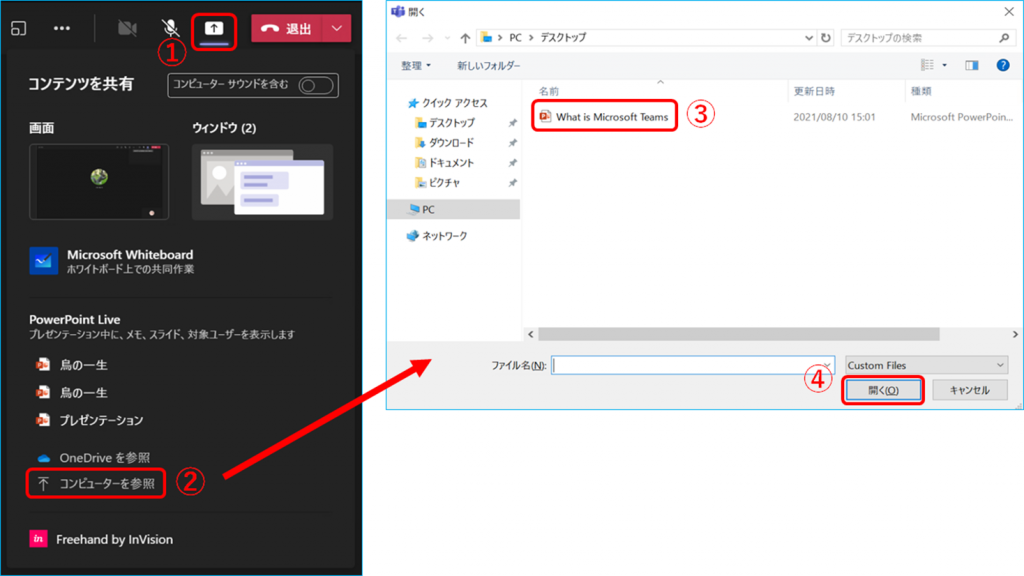Toggle the preview pane icon
Screen dimensions: 1024x576
pyautogui.click(x=971, y=65)
